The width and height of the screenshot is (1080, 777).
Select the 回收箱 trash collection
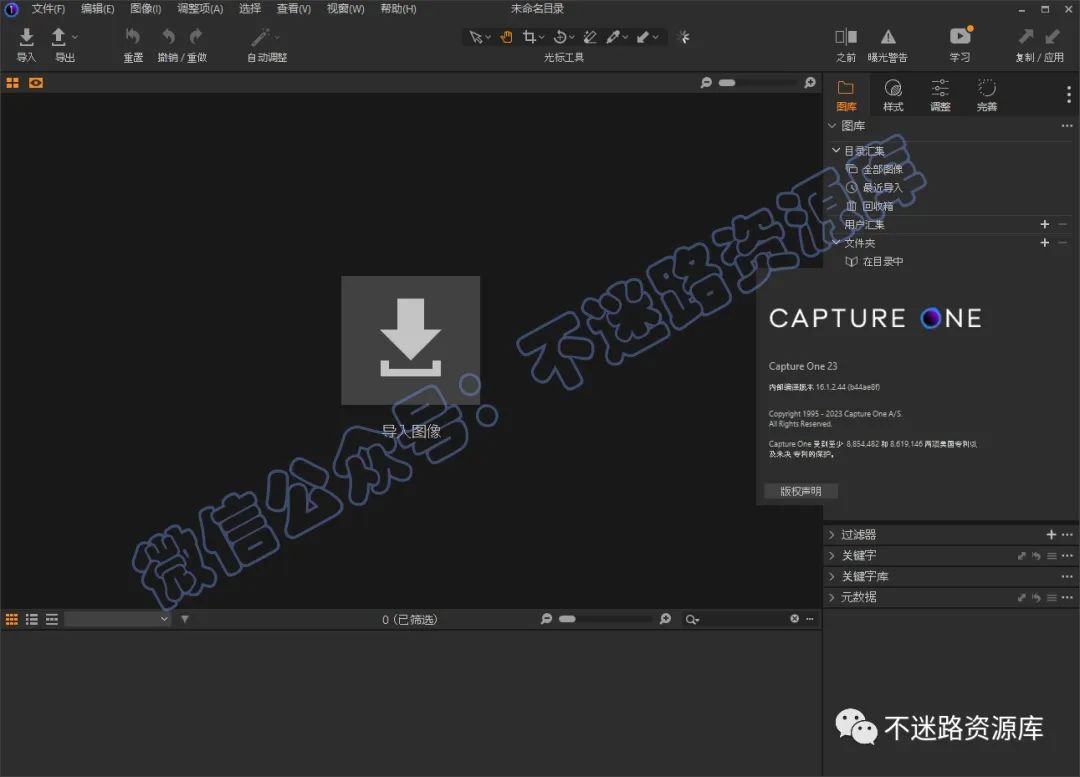pos(877,206)
